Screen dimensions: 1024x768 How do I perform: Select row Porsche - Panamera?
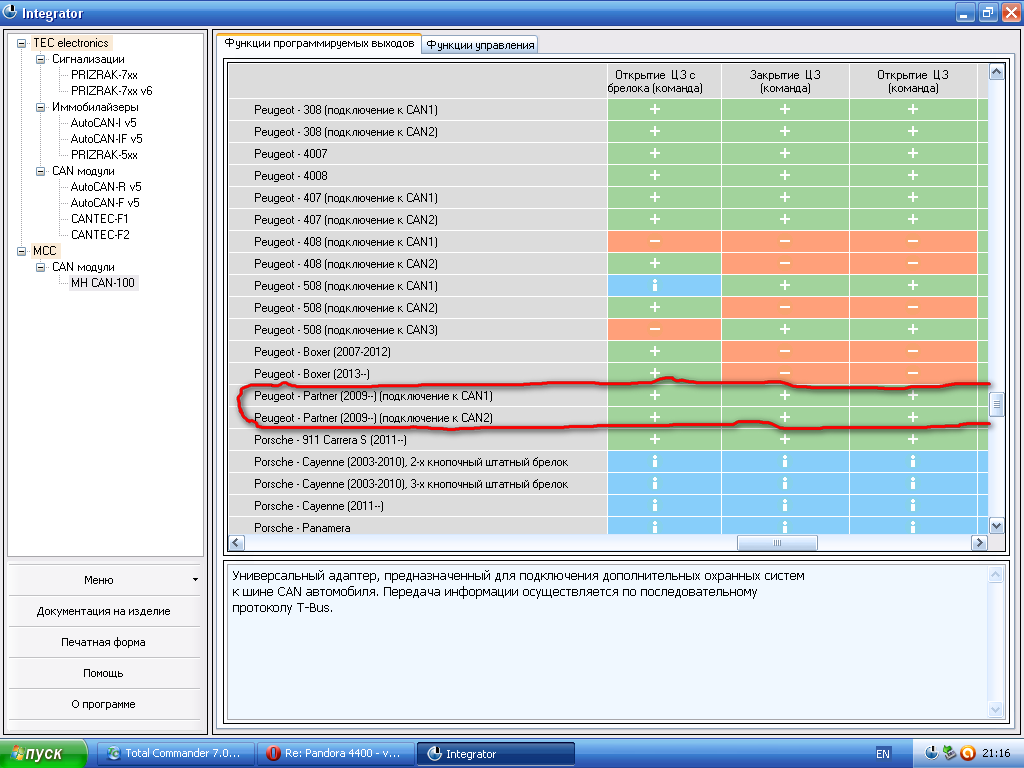coord(418,526)
